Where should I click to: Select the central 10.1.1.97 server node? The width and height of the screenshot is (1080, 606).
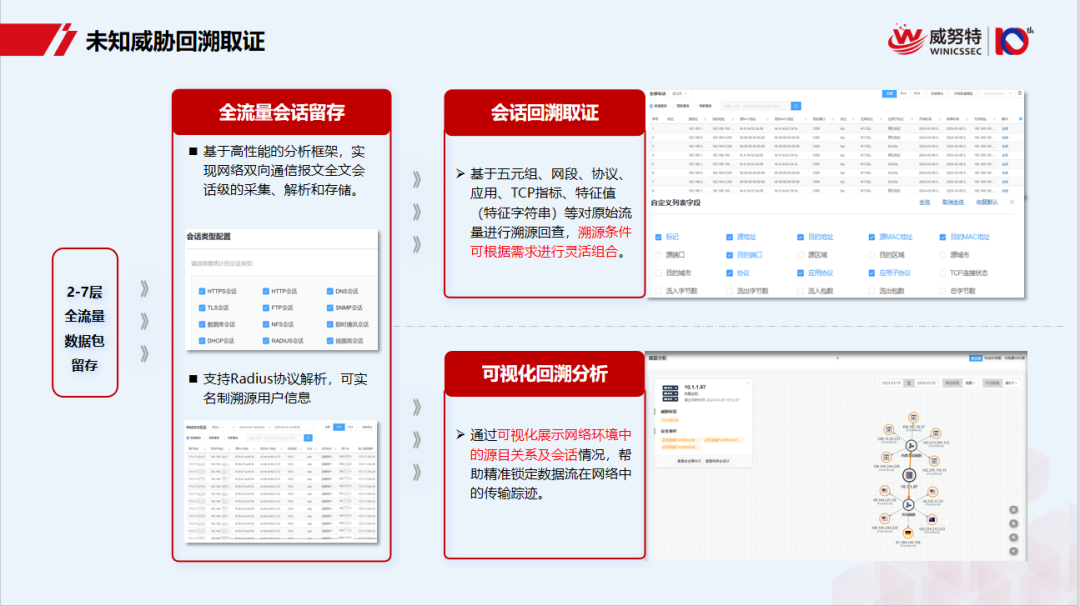pos(909,475)
